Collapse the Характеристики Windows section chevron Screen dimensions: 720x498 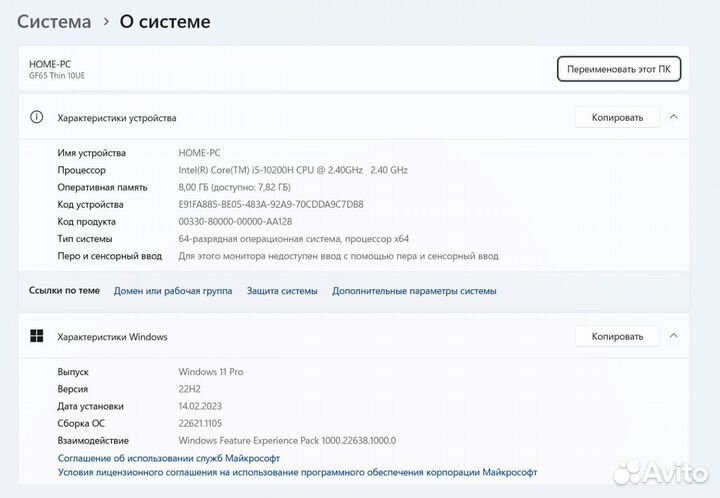pyautogui.click(x=673, y=336)
